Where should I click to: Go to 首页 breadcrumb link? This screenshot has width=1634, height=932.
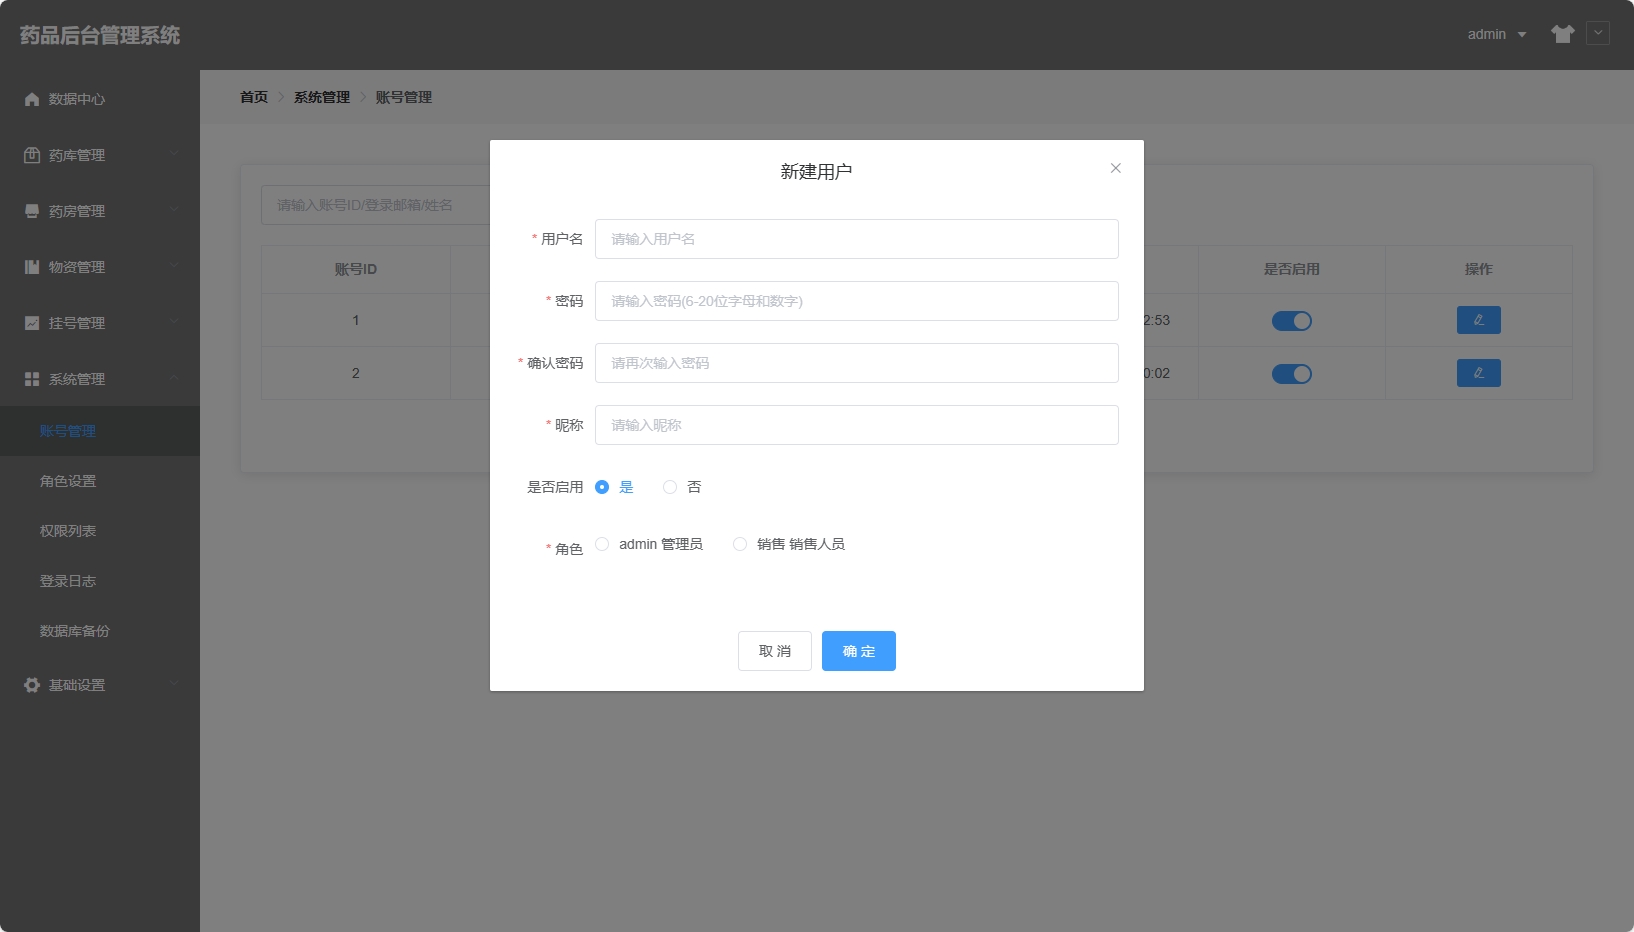click(254, 97)
